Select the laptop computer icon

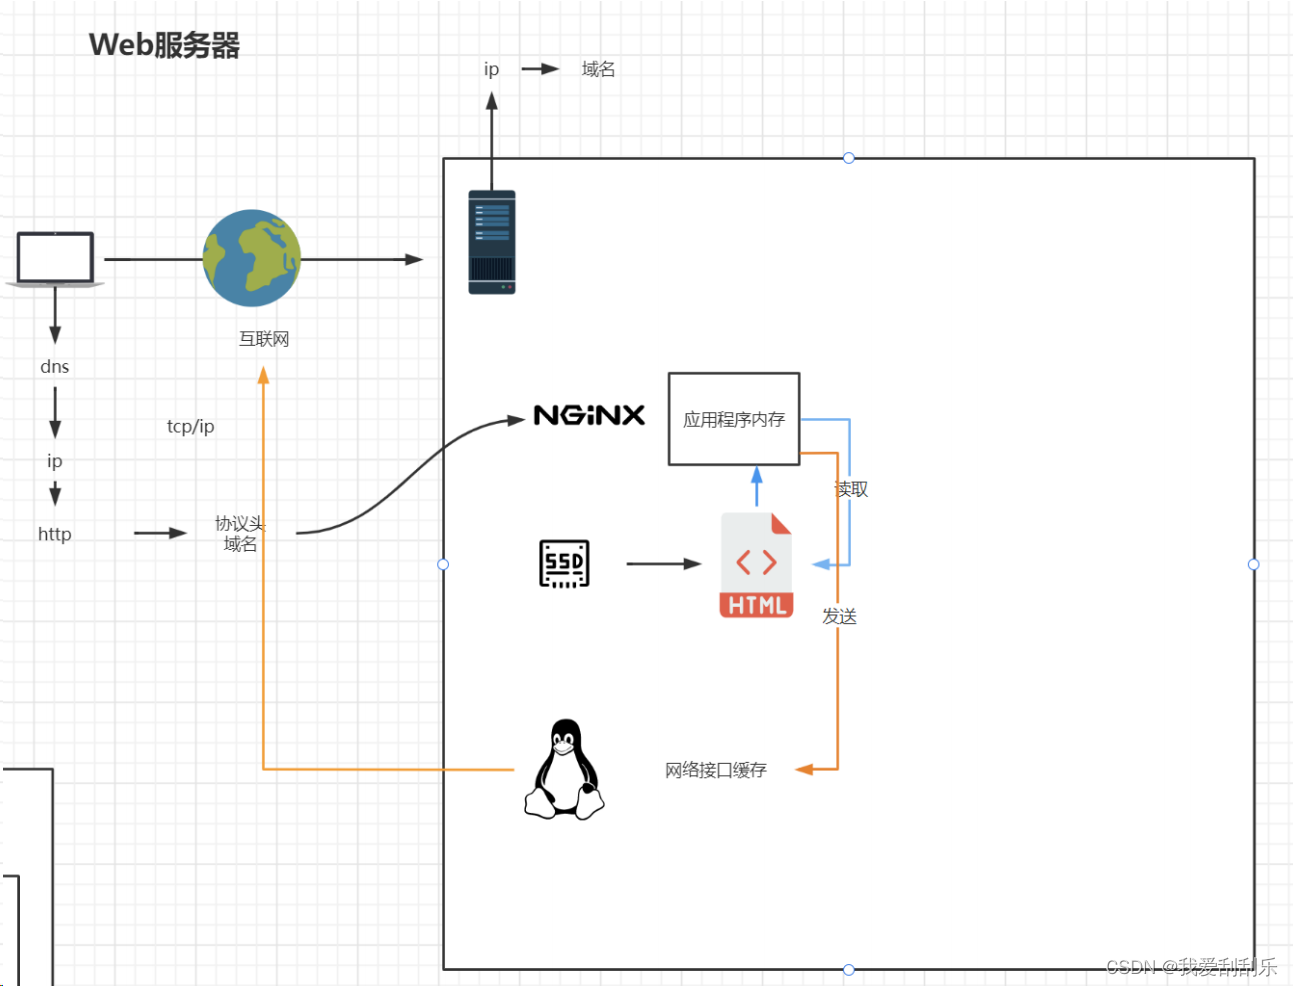click(54, 259)
